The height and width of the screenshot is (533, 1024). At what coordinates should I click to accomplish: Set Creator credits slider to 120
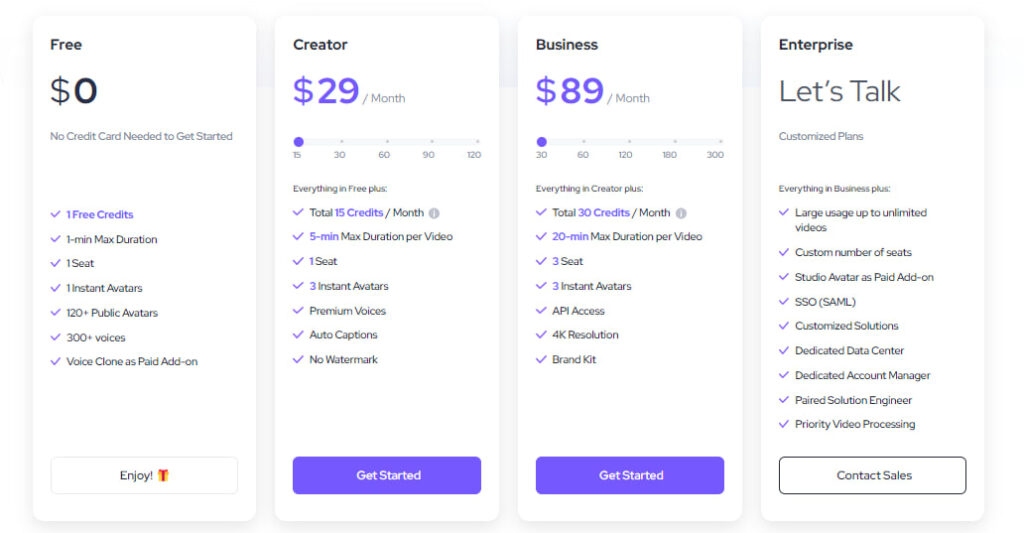click(477, 141)
